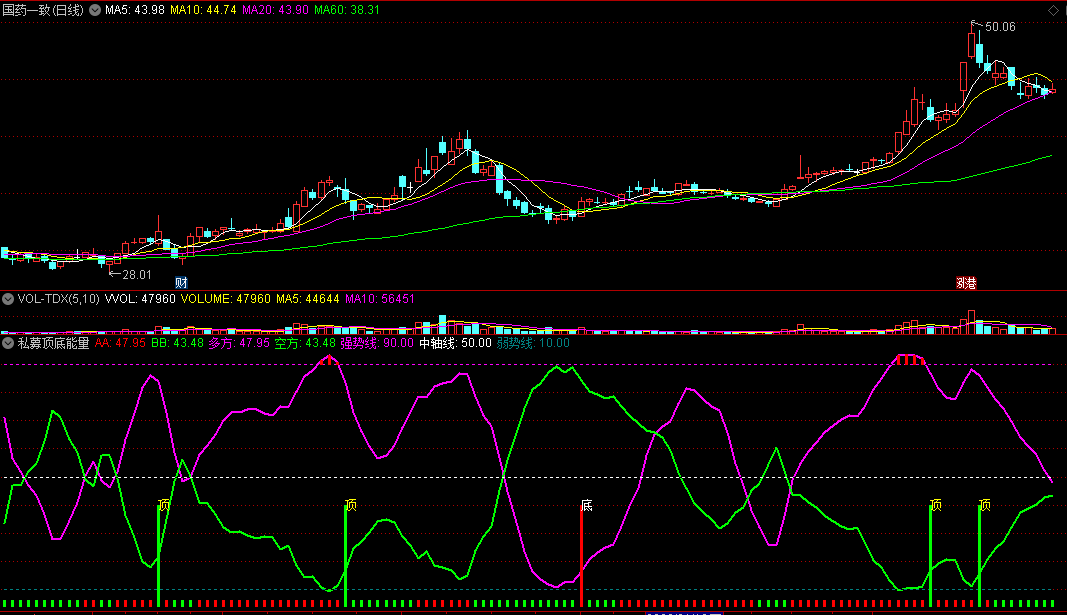
Task: Select the VOLUME: 47960 value
Action: point(225,299)
